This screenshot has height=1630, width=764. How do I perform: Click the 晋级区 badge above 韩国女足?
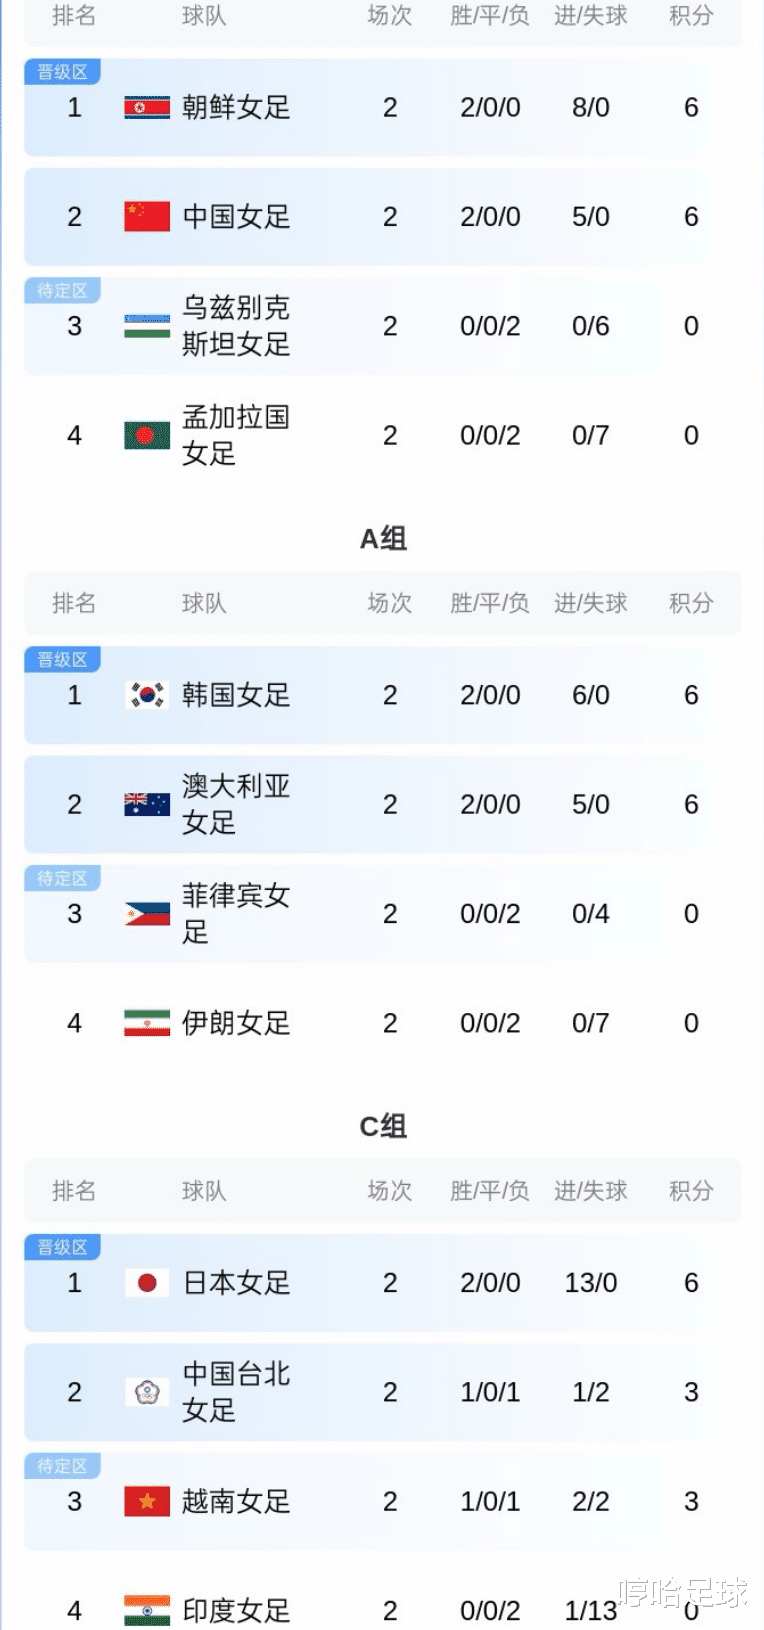click(x=62, y=660)
